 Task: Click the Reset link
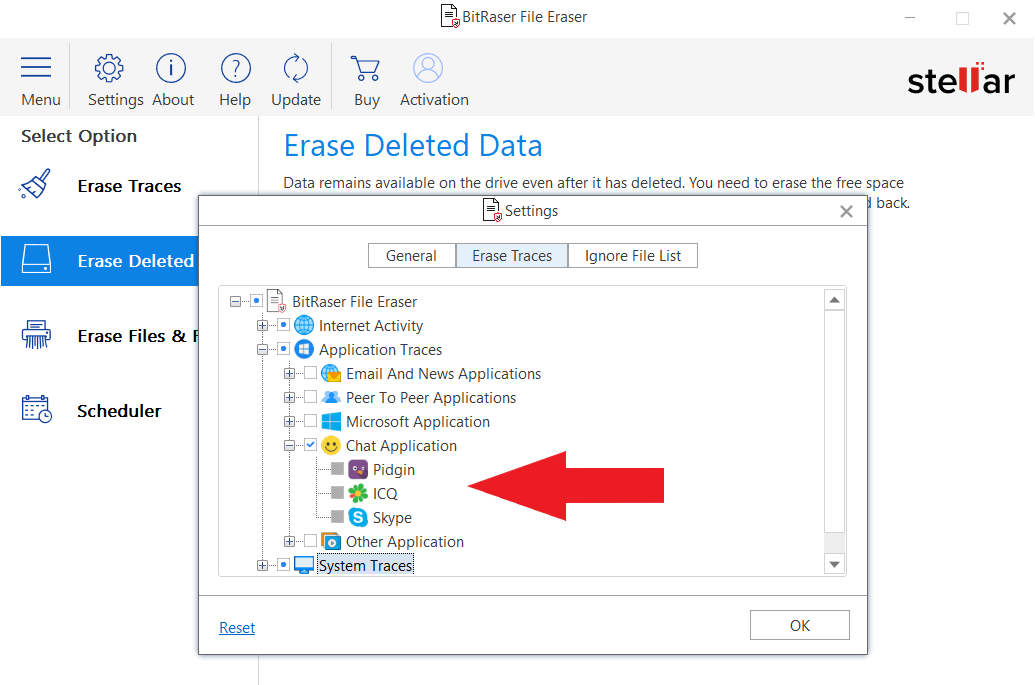237,628
